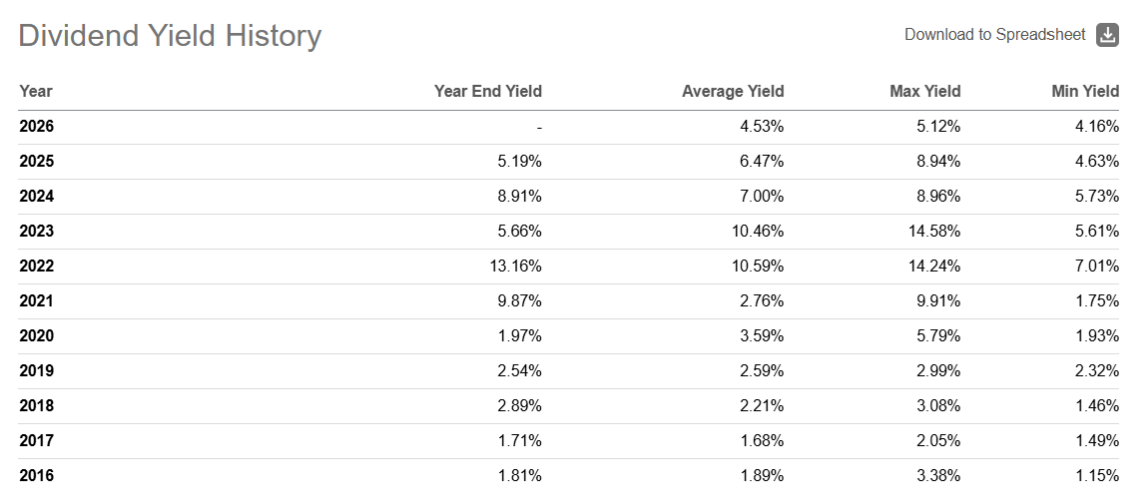Screen dimensions: 1135x504
Task: Click the Download to Spreadsheet link
Action: coord(994,35)
